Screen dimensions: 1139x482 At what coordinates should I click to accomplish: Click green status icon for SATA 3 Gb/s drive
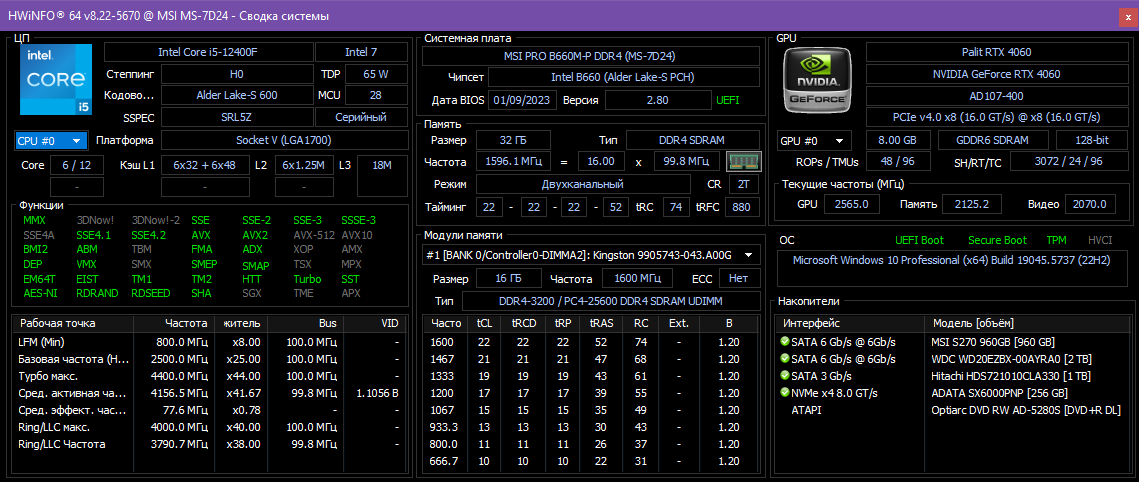(785, 376)
